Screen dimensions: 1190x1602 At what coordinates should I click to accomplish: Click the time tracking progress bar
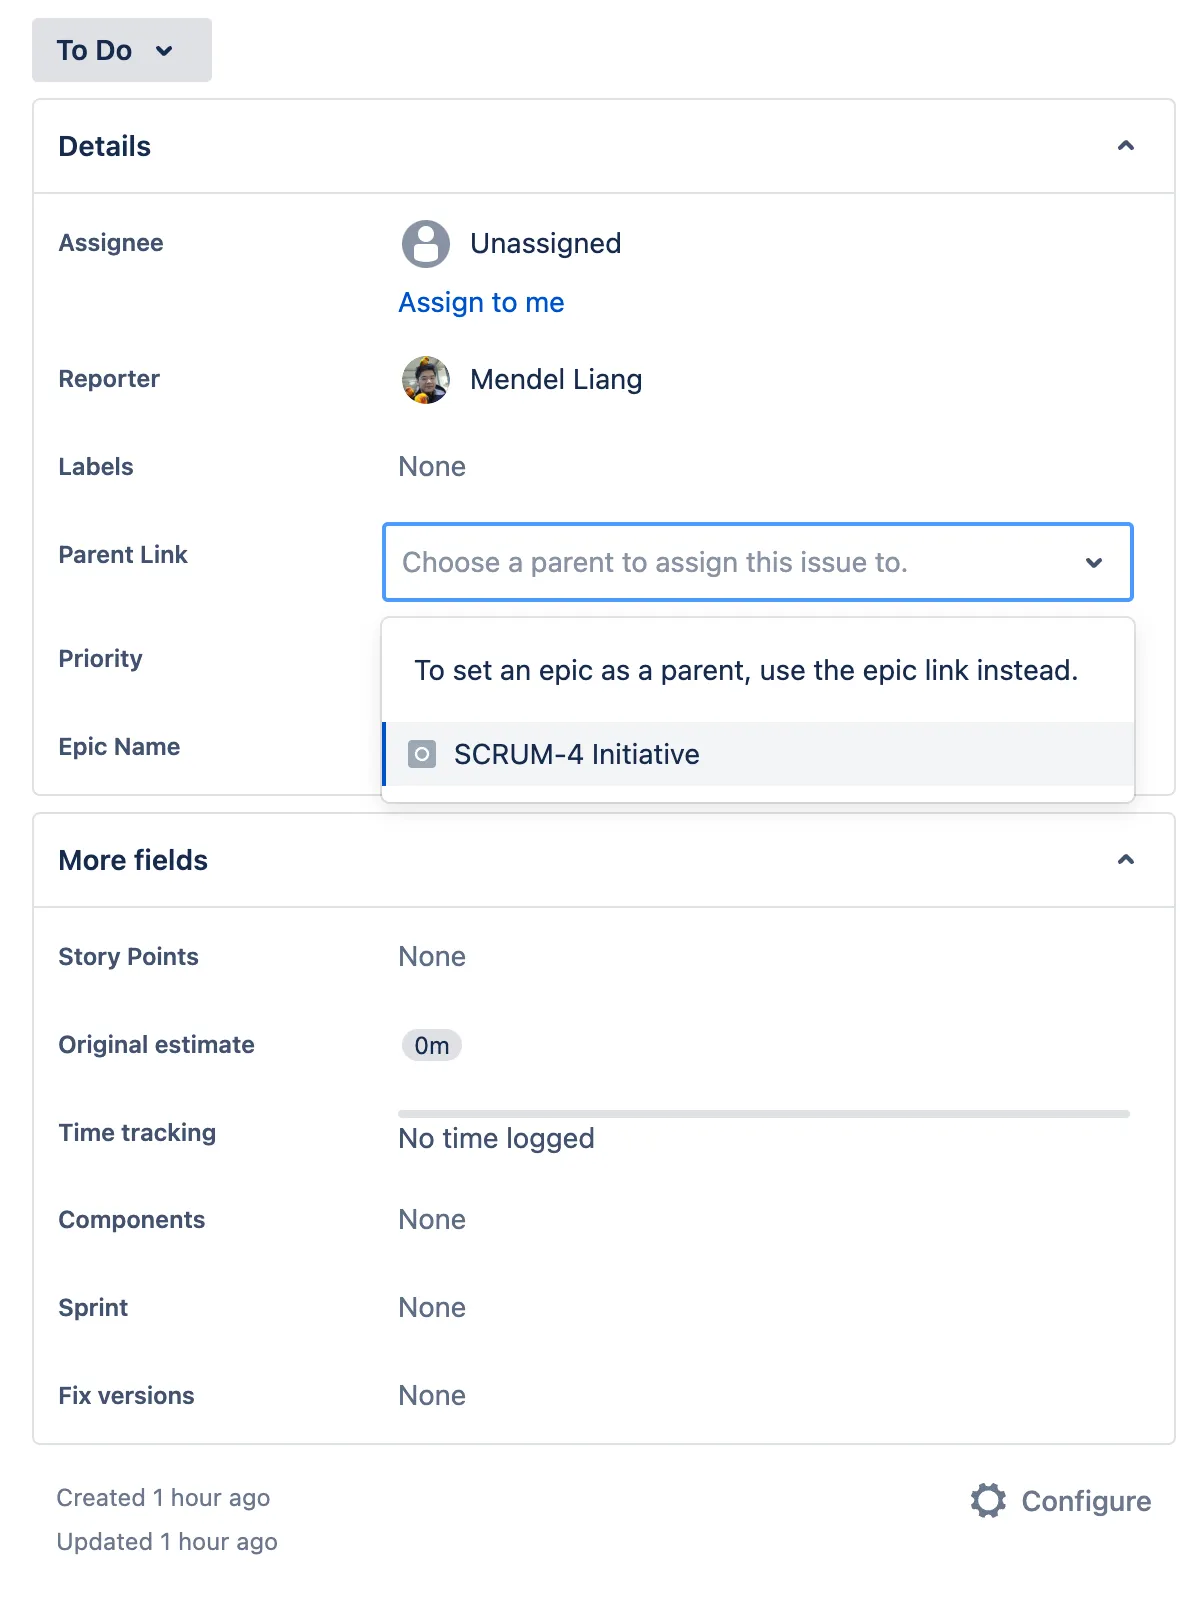pos(764,1114)
